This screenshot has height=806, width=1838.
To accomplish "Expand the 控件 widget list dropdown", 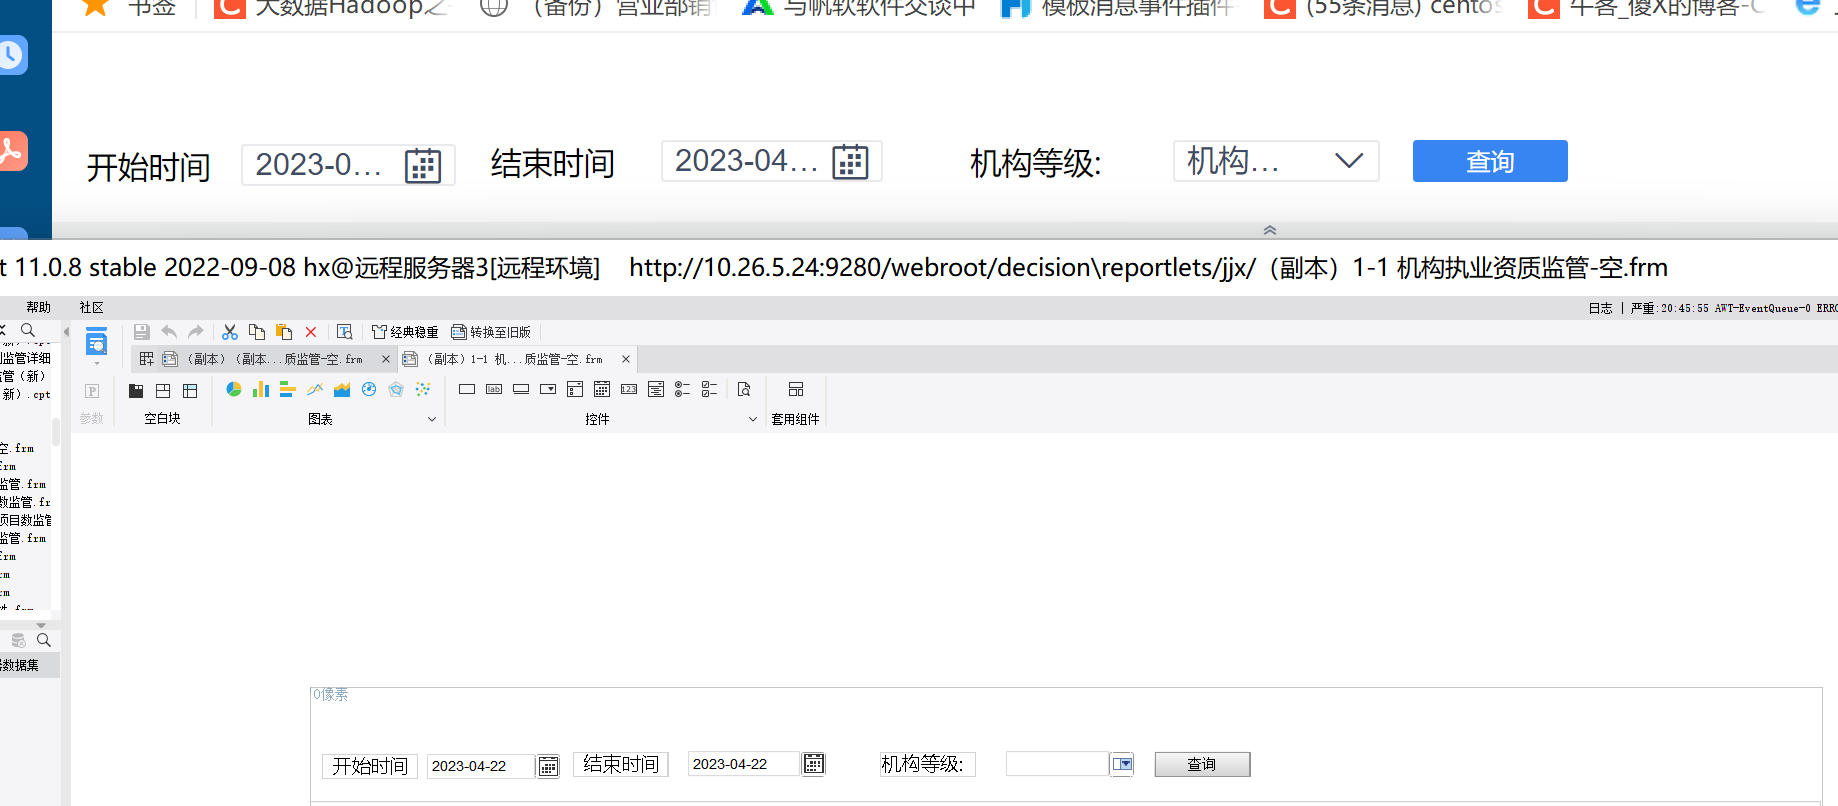I will pos(753,420).
